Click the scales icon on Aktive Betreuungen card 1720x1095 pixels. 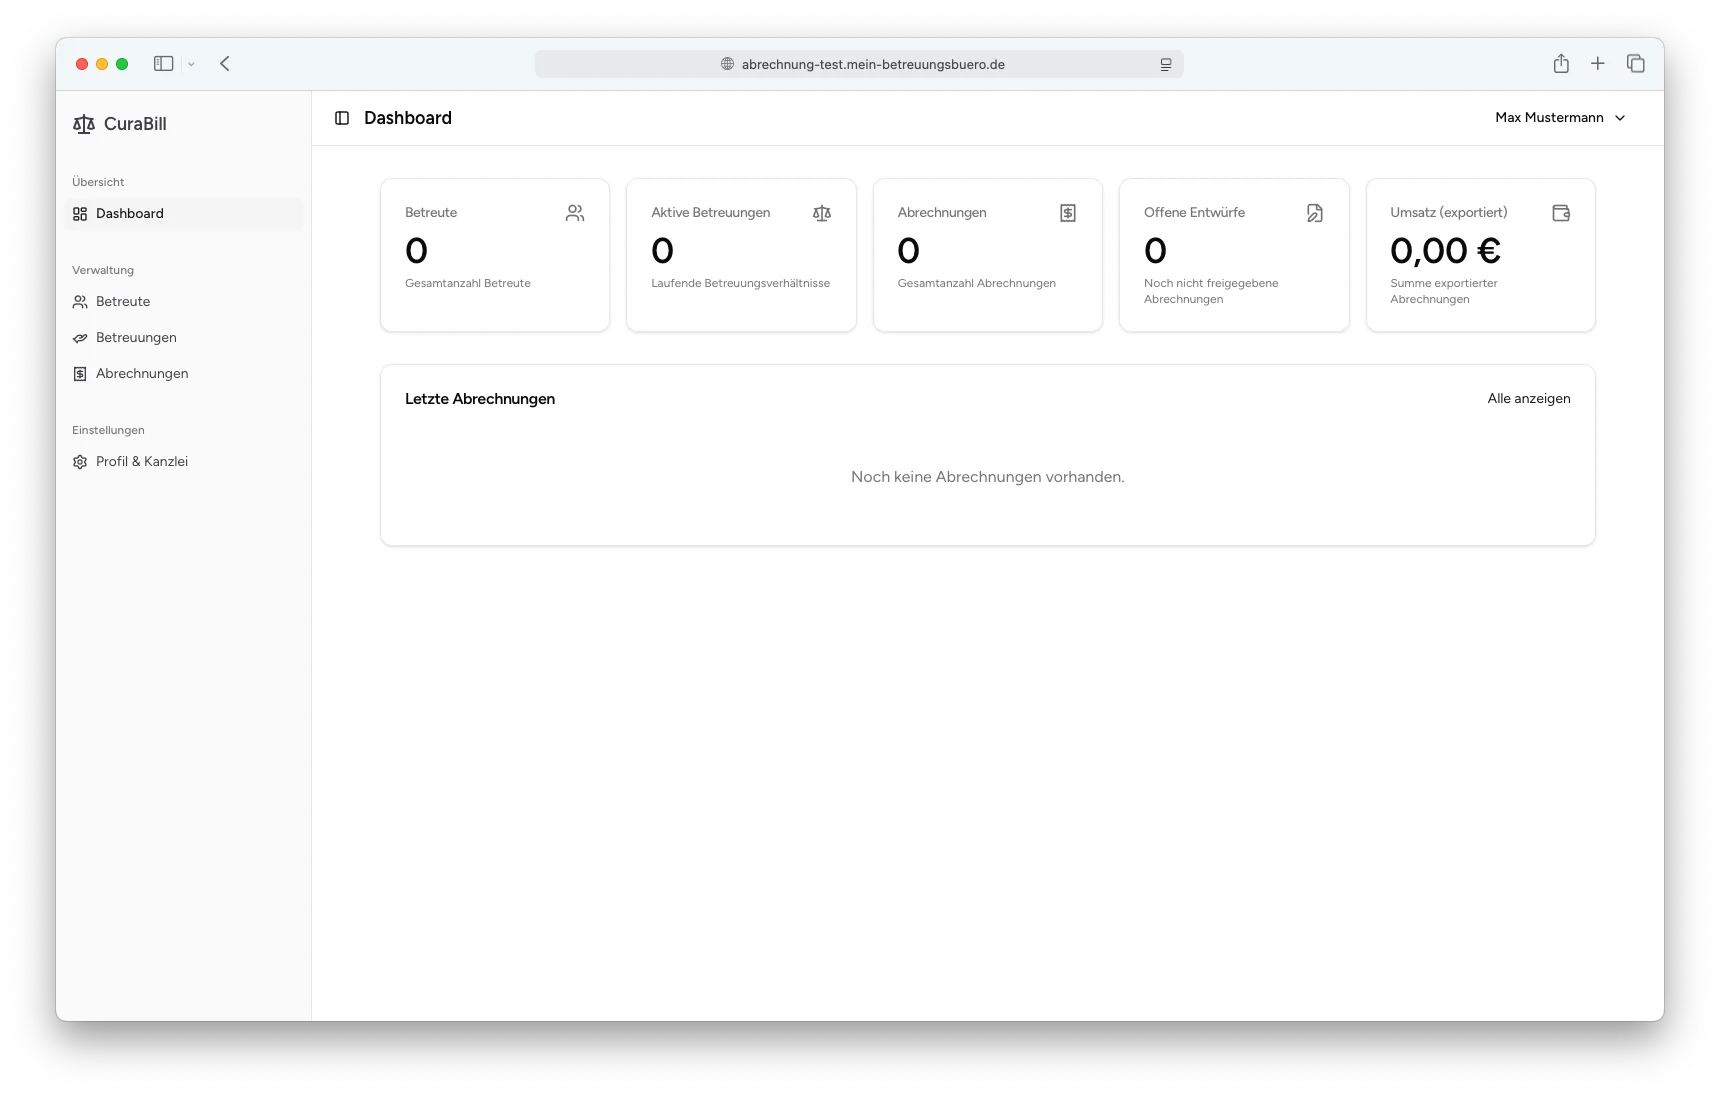[822, 213]
